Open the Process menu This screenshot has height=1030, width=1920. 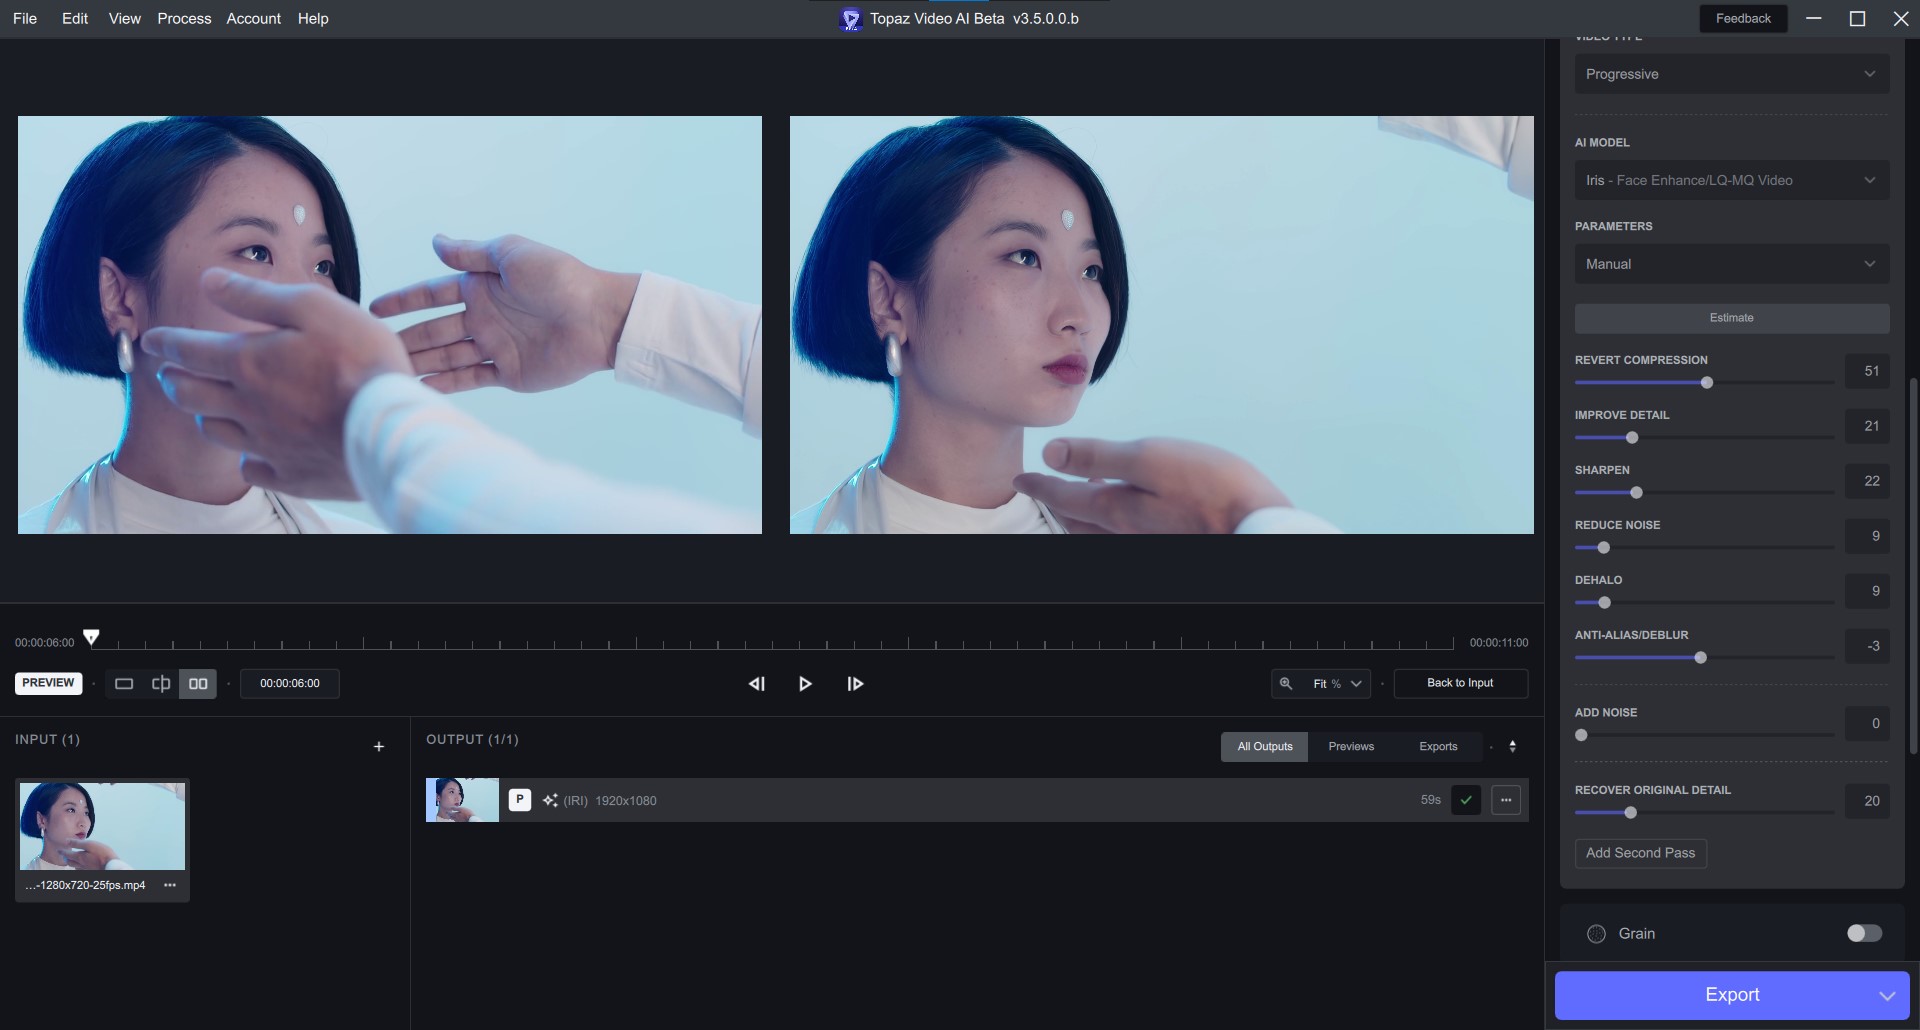tap(184, 18)
